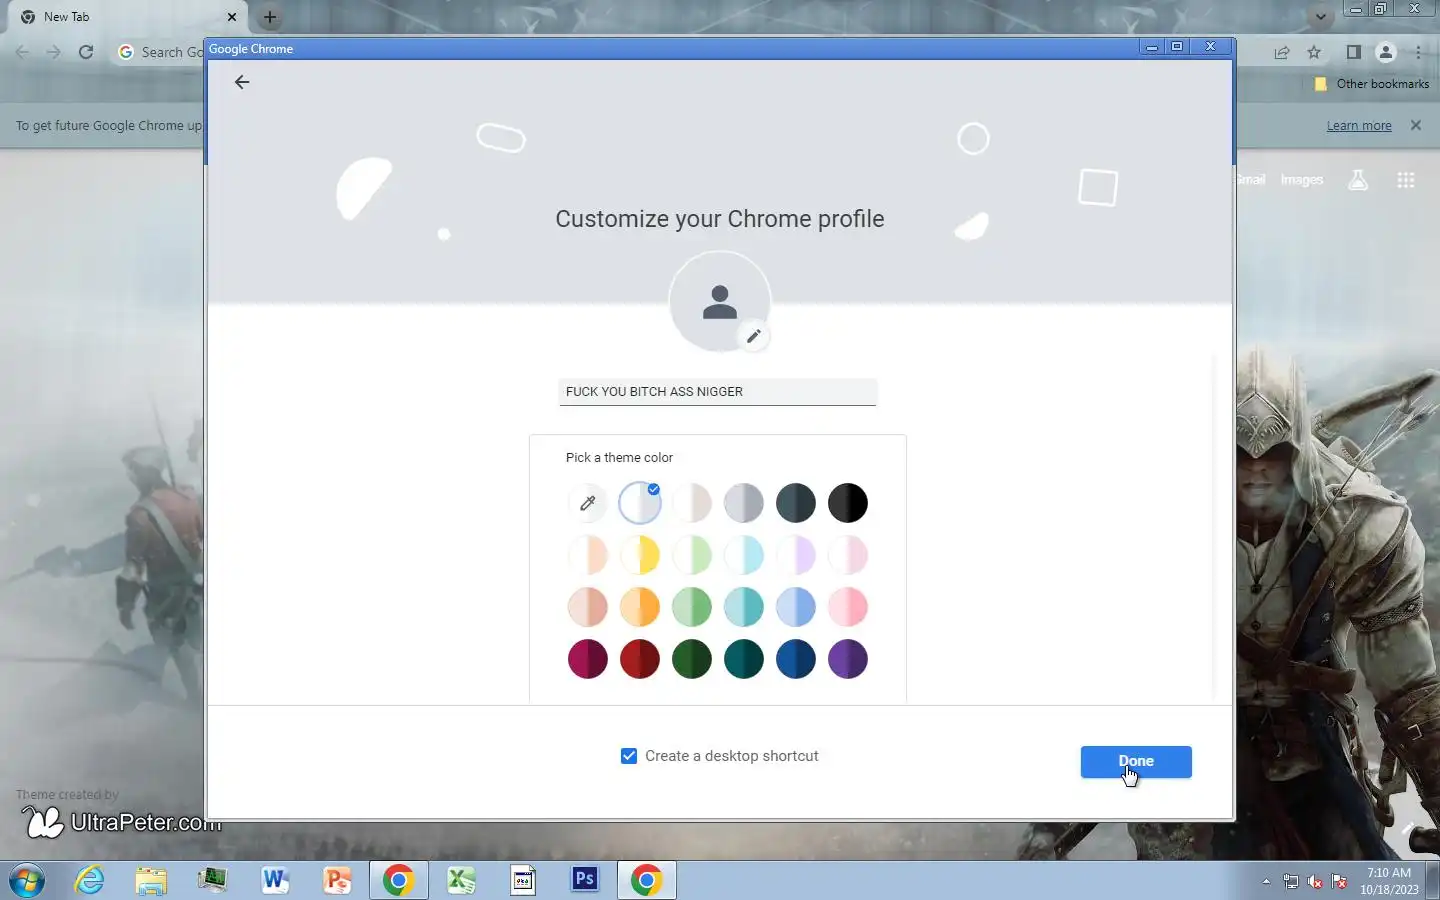Image resolution: width=1440 pixels, height=900 pixels.
Task: Select the New Tab browser tab
Action: point(128,17)
